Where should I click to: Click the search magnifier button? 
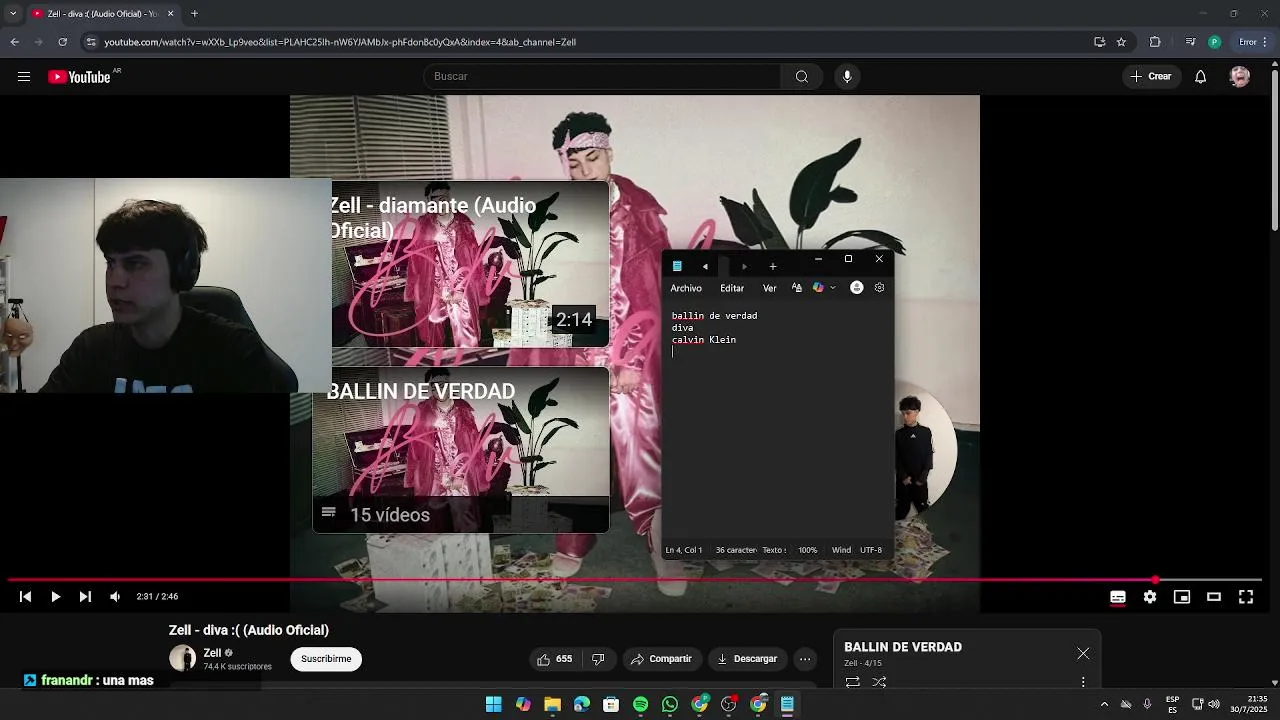click(x=802, y=77)
